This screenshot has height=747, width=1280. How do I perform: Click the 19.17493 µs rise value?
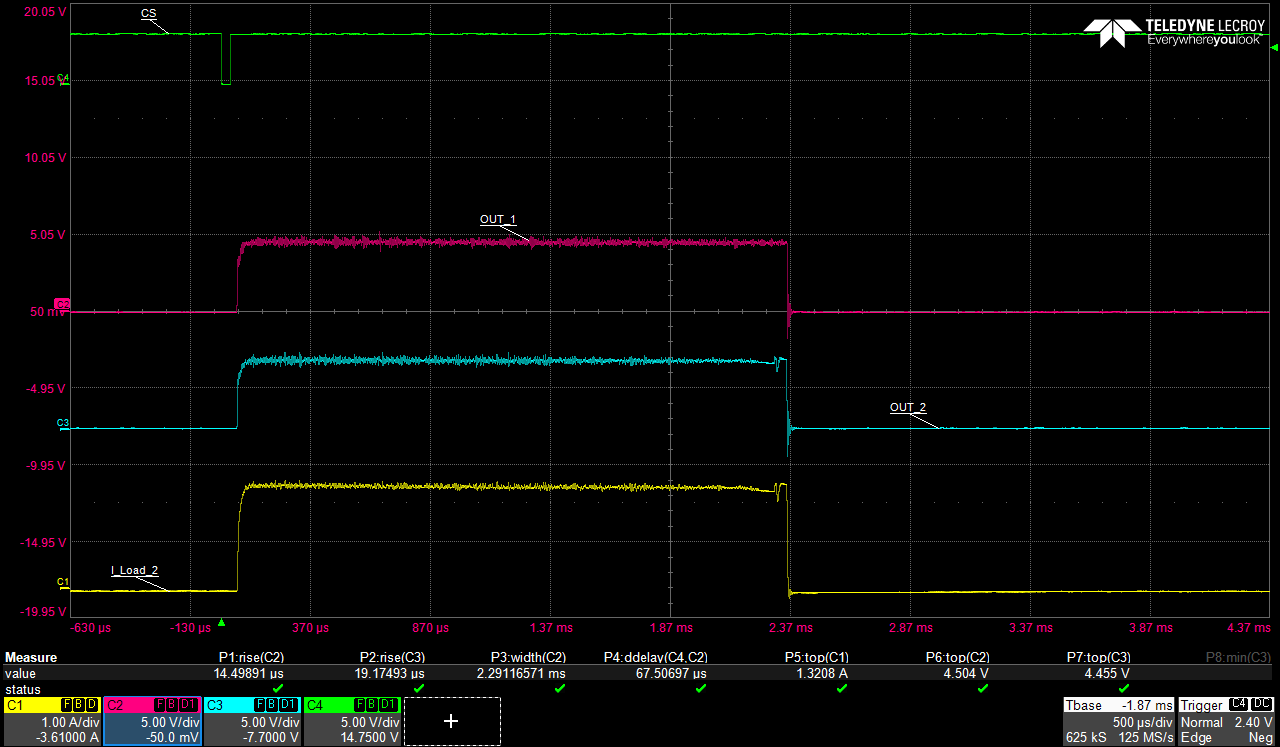tap(390, 674)
